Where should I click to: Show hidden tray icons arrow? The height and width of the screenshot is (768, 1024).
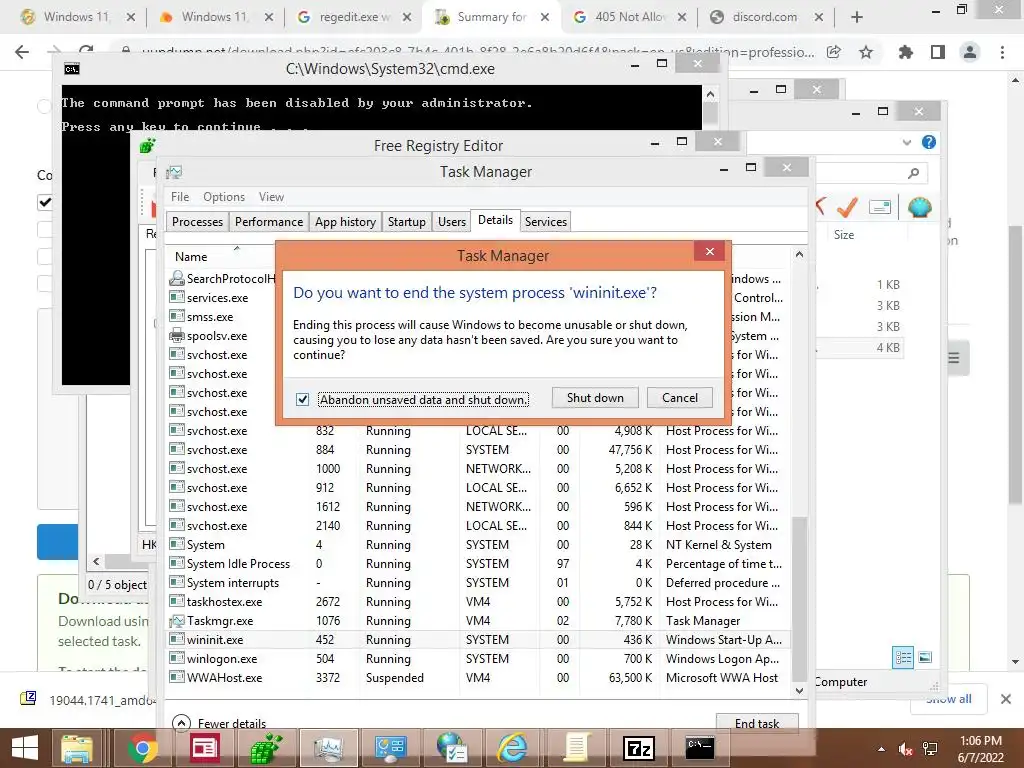[x=882, y=749]
